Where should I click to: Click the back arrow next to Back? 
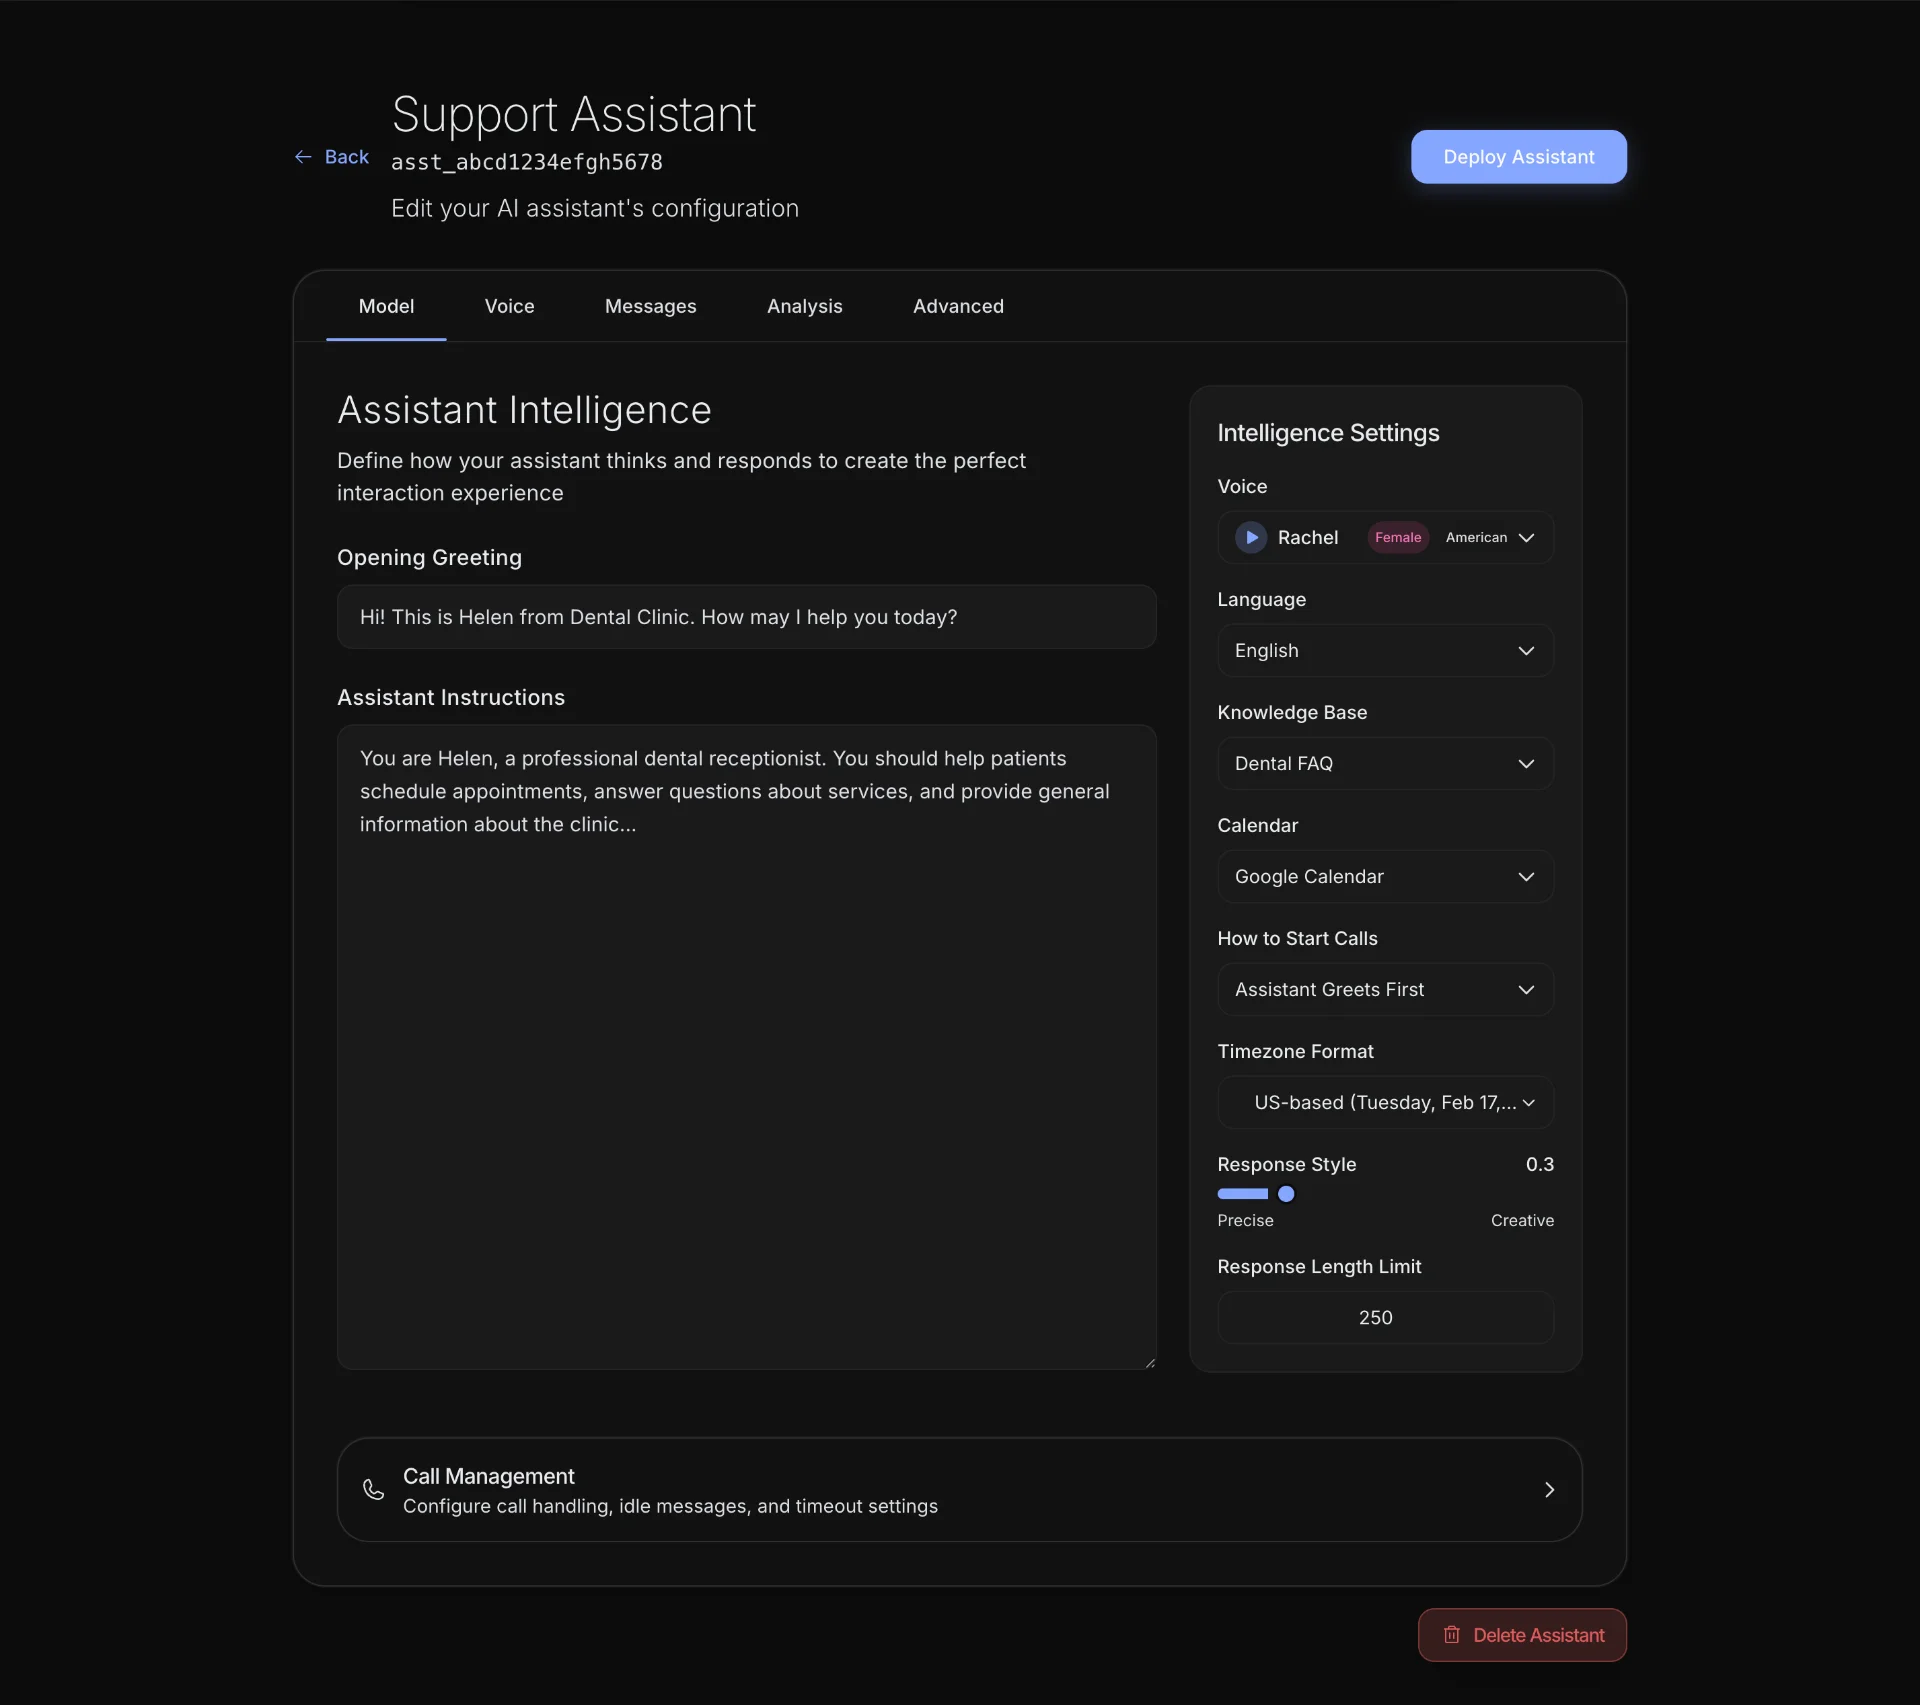[x=304, y=157]
